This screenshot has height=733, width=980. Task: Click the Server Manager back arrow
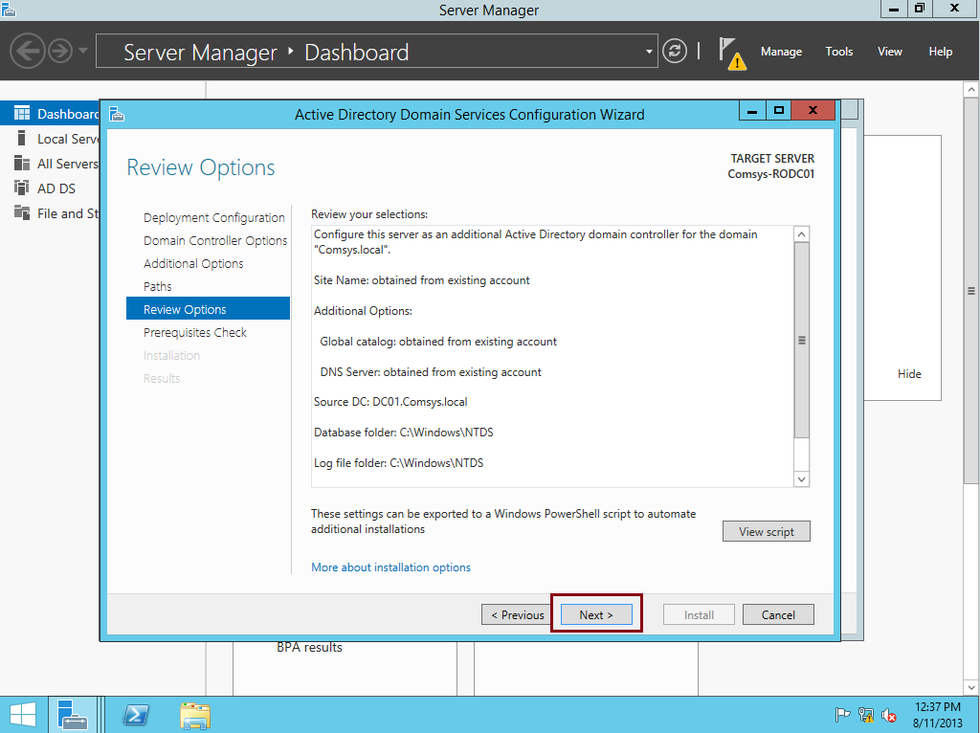coord(28,51)
